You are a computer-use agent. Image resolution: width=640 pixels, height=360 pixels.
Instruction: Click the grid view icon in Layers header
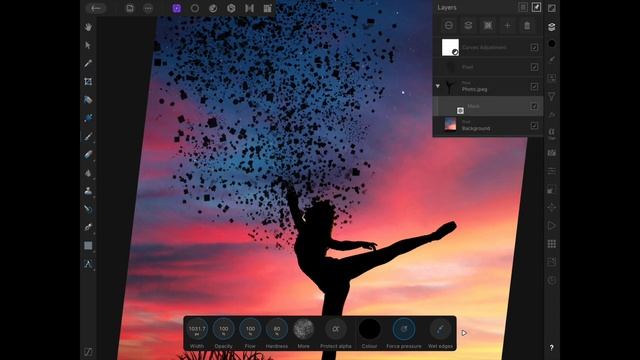[x=523, y=7]
